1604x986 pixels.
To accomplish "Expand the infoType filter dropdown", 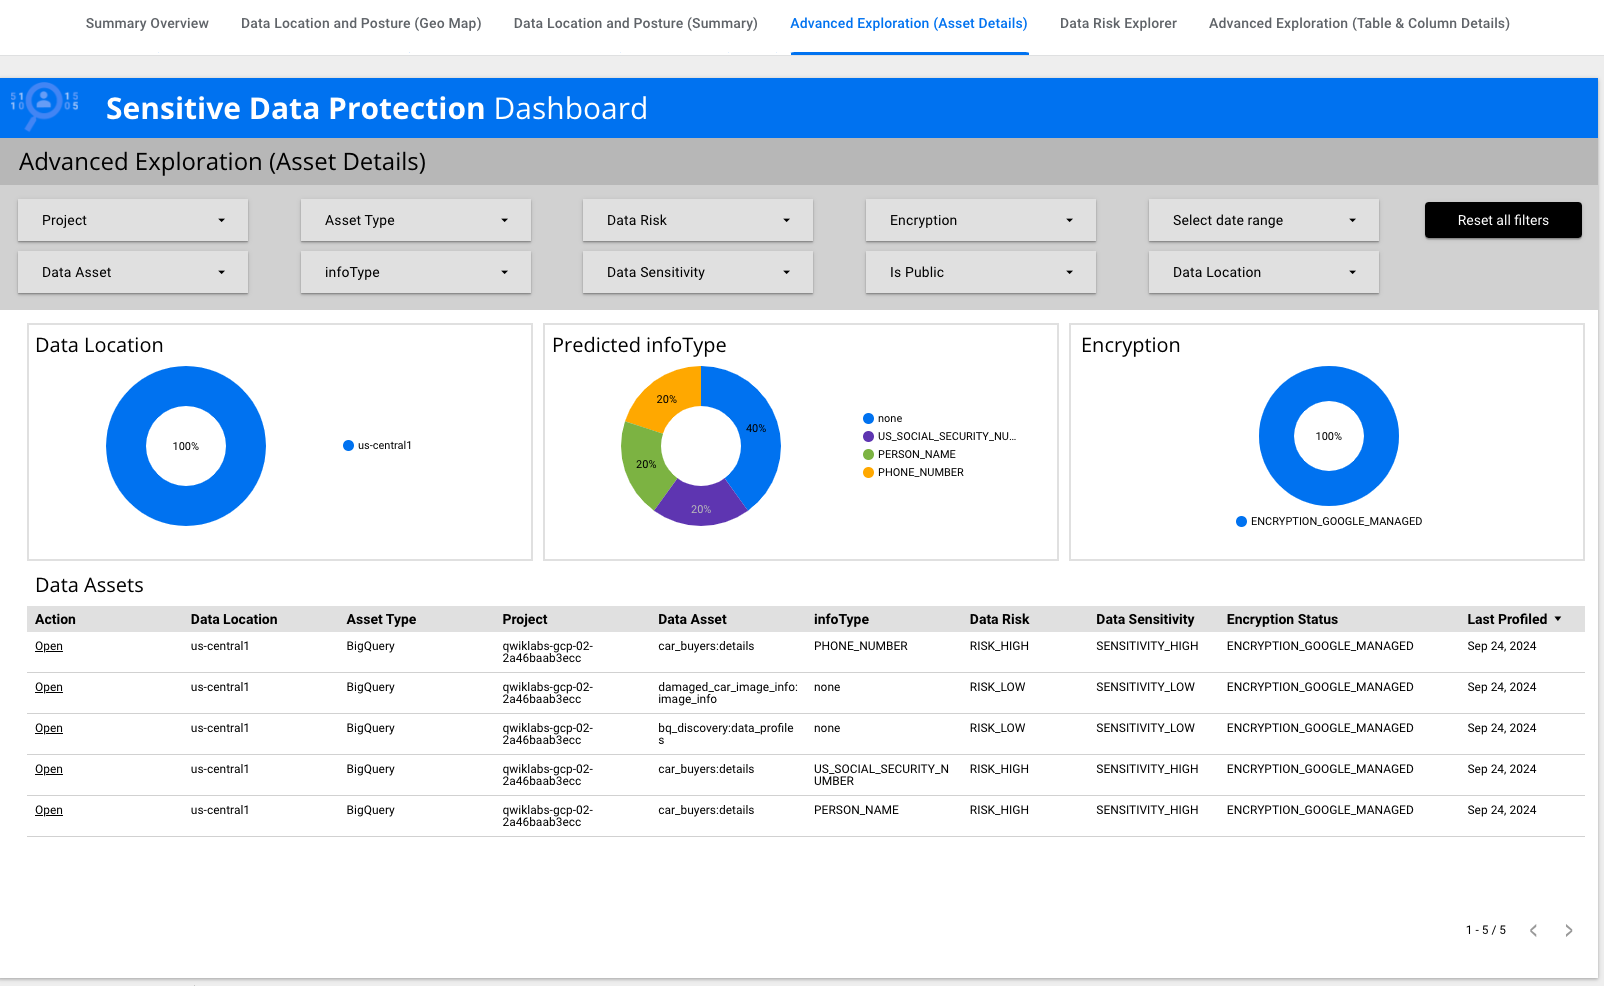I will 416,272.
